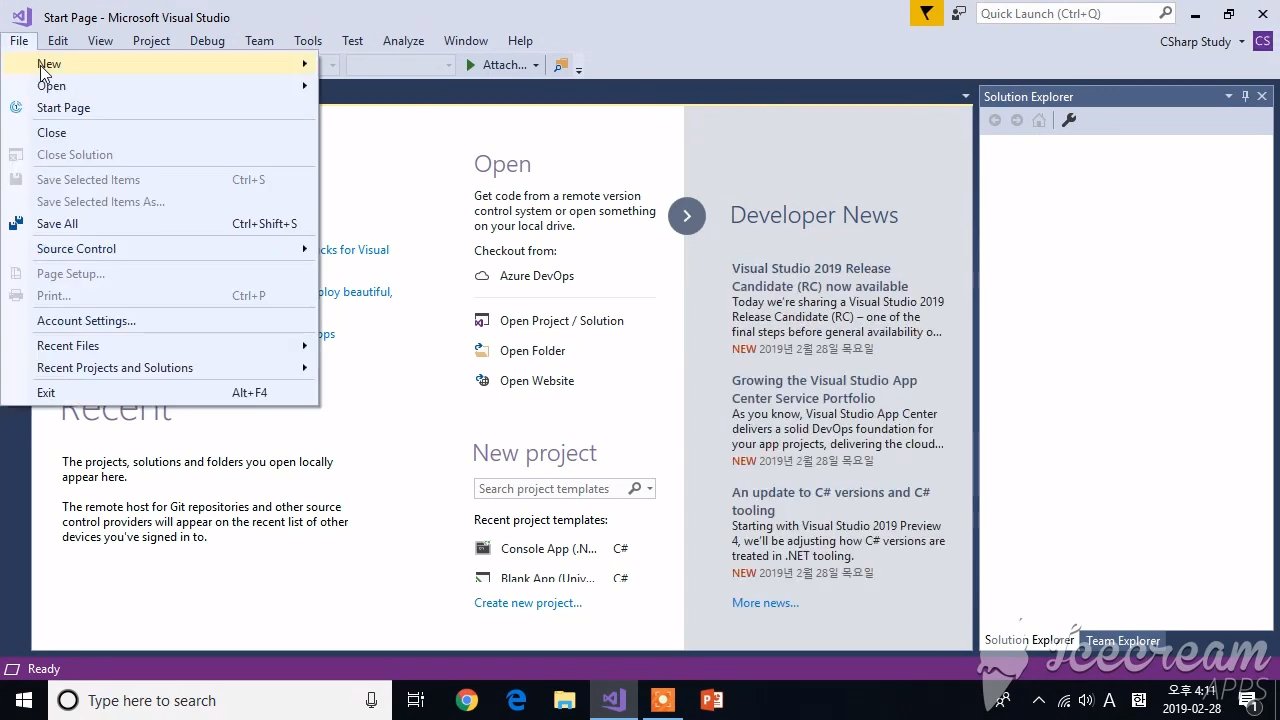Open Visual Studio 2019 Release Candidate news
The width and height of the screenshot is (1280, 720).
click(820, 277)
